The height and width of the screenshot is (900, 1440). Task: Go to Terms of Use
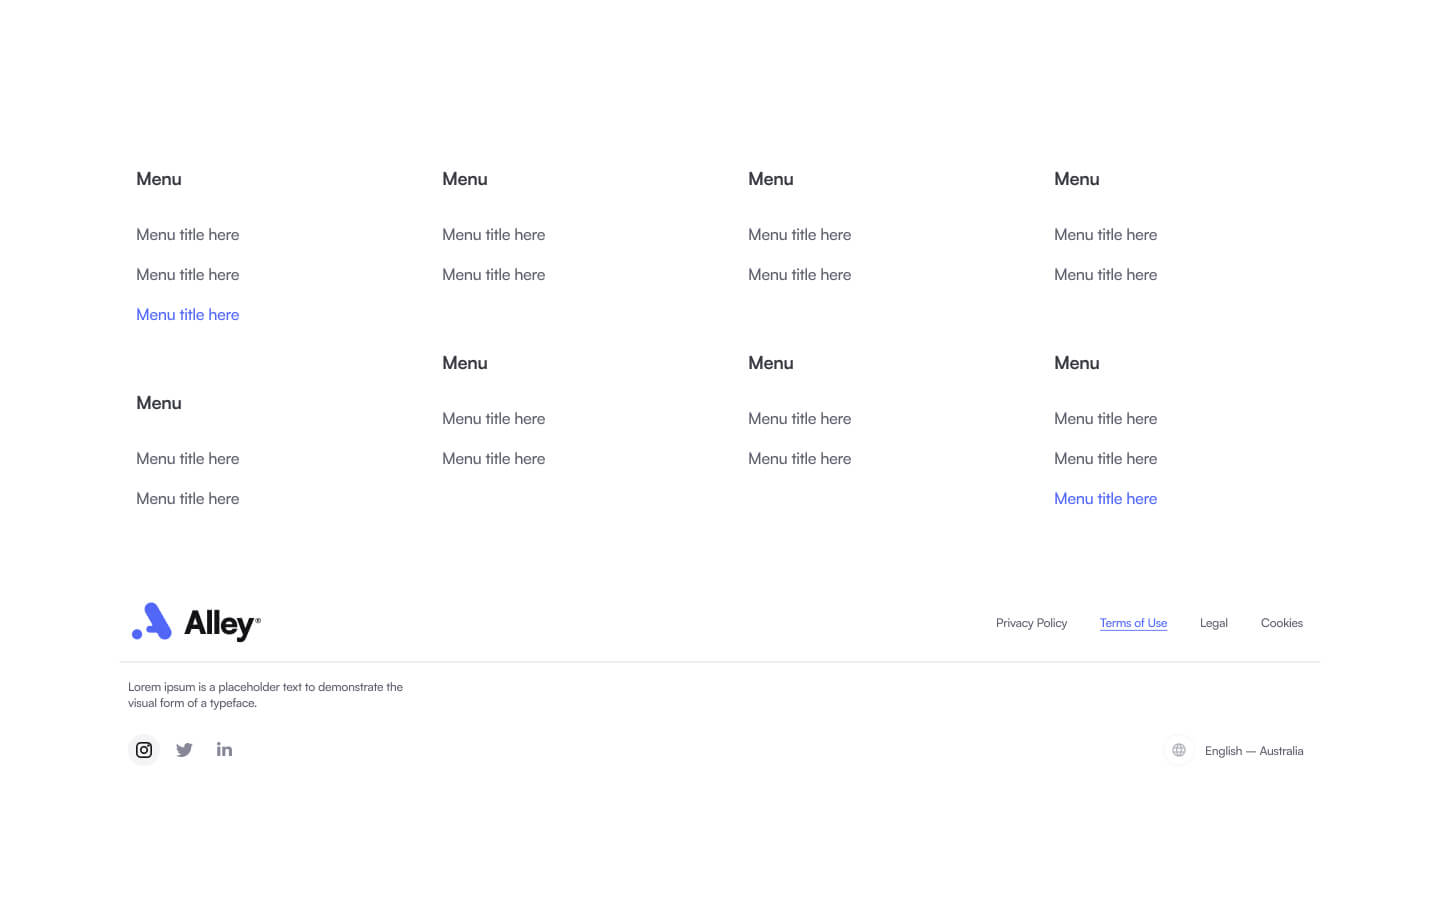1133,623
